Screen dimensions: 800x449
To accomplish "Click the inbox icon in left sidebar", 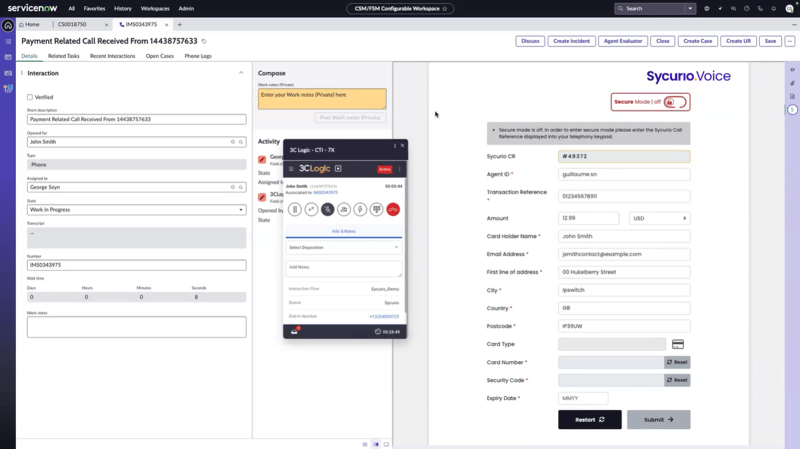I will 8,57.
